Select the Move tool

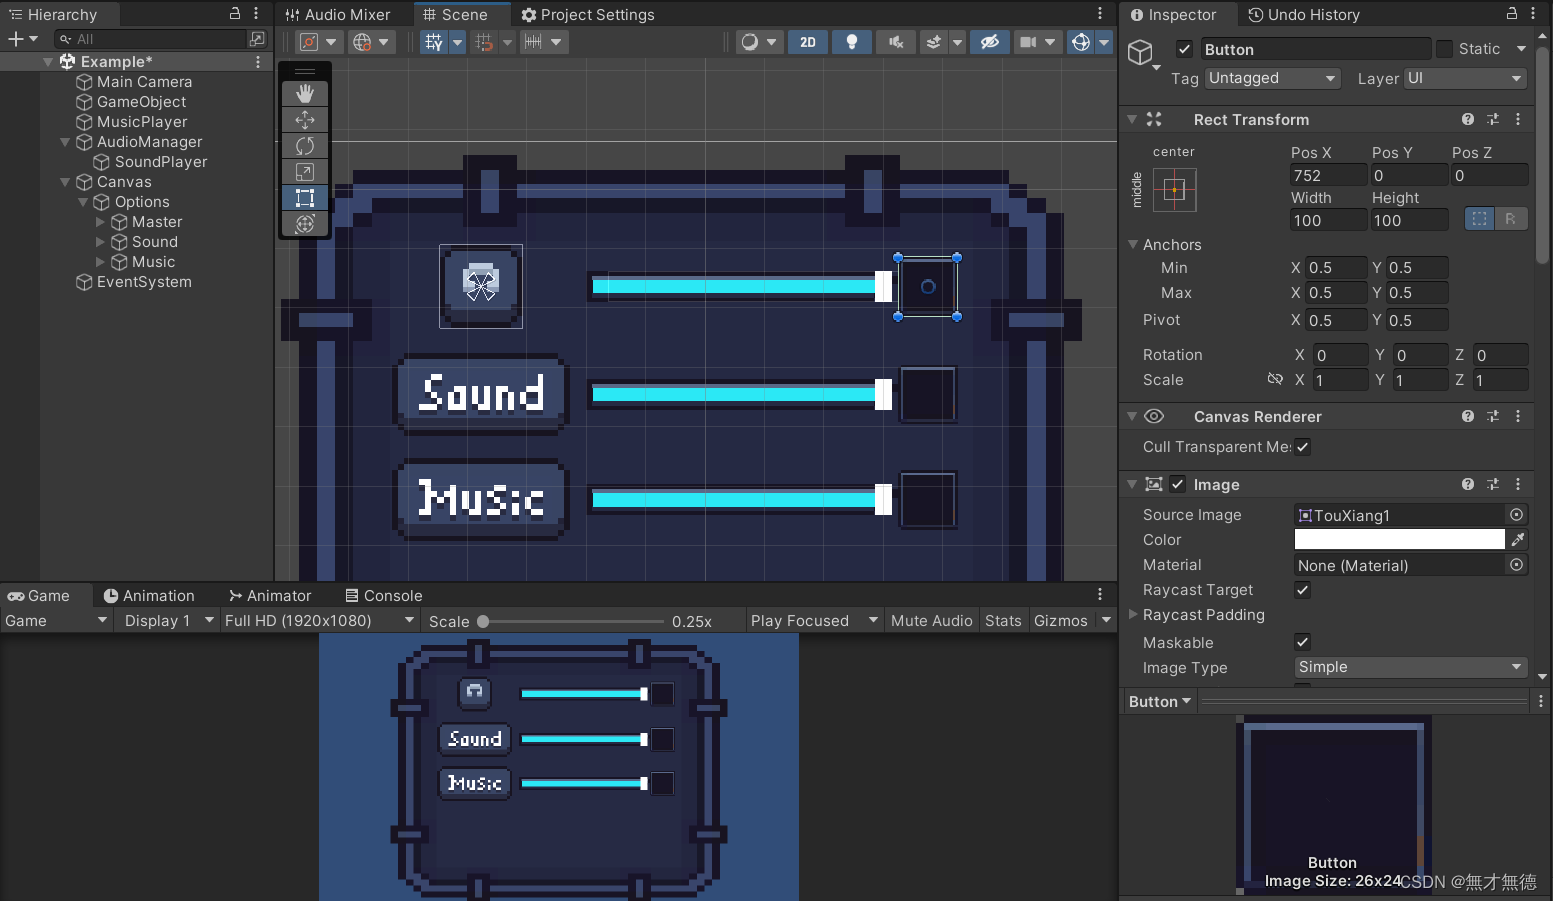point(305,119)
